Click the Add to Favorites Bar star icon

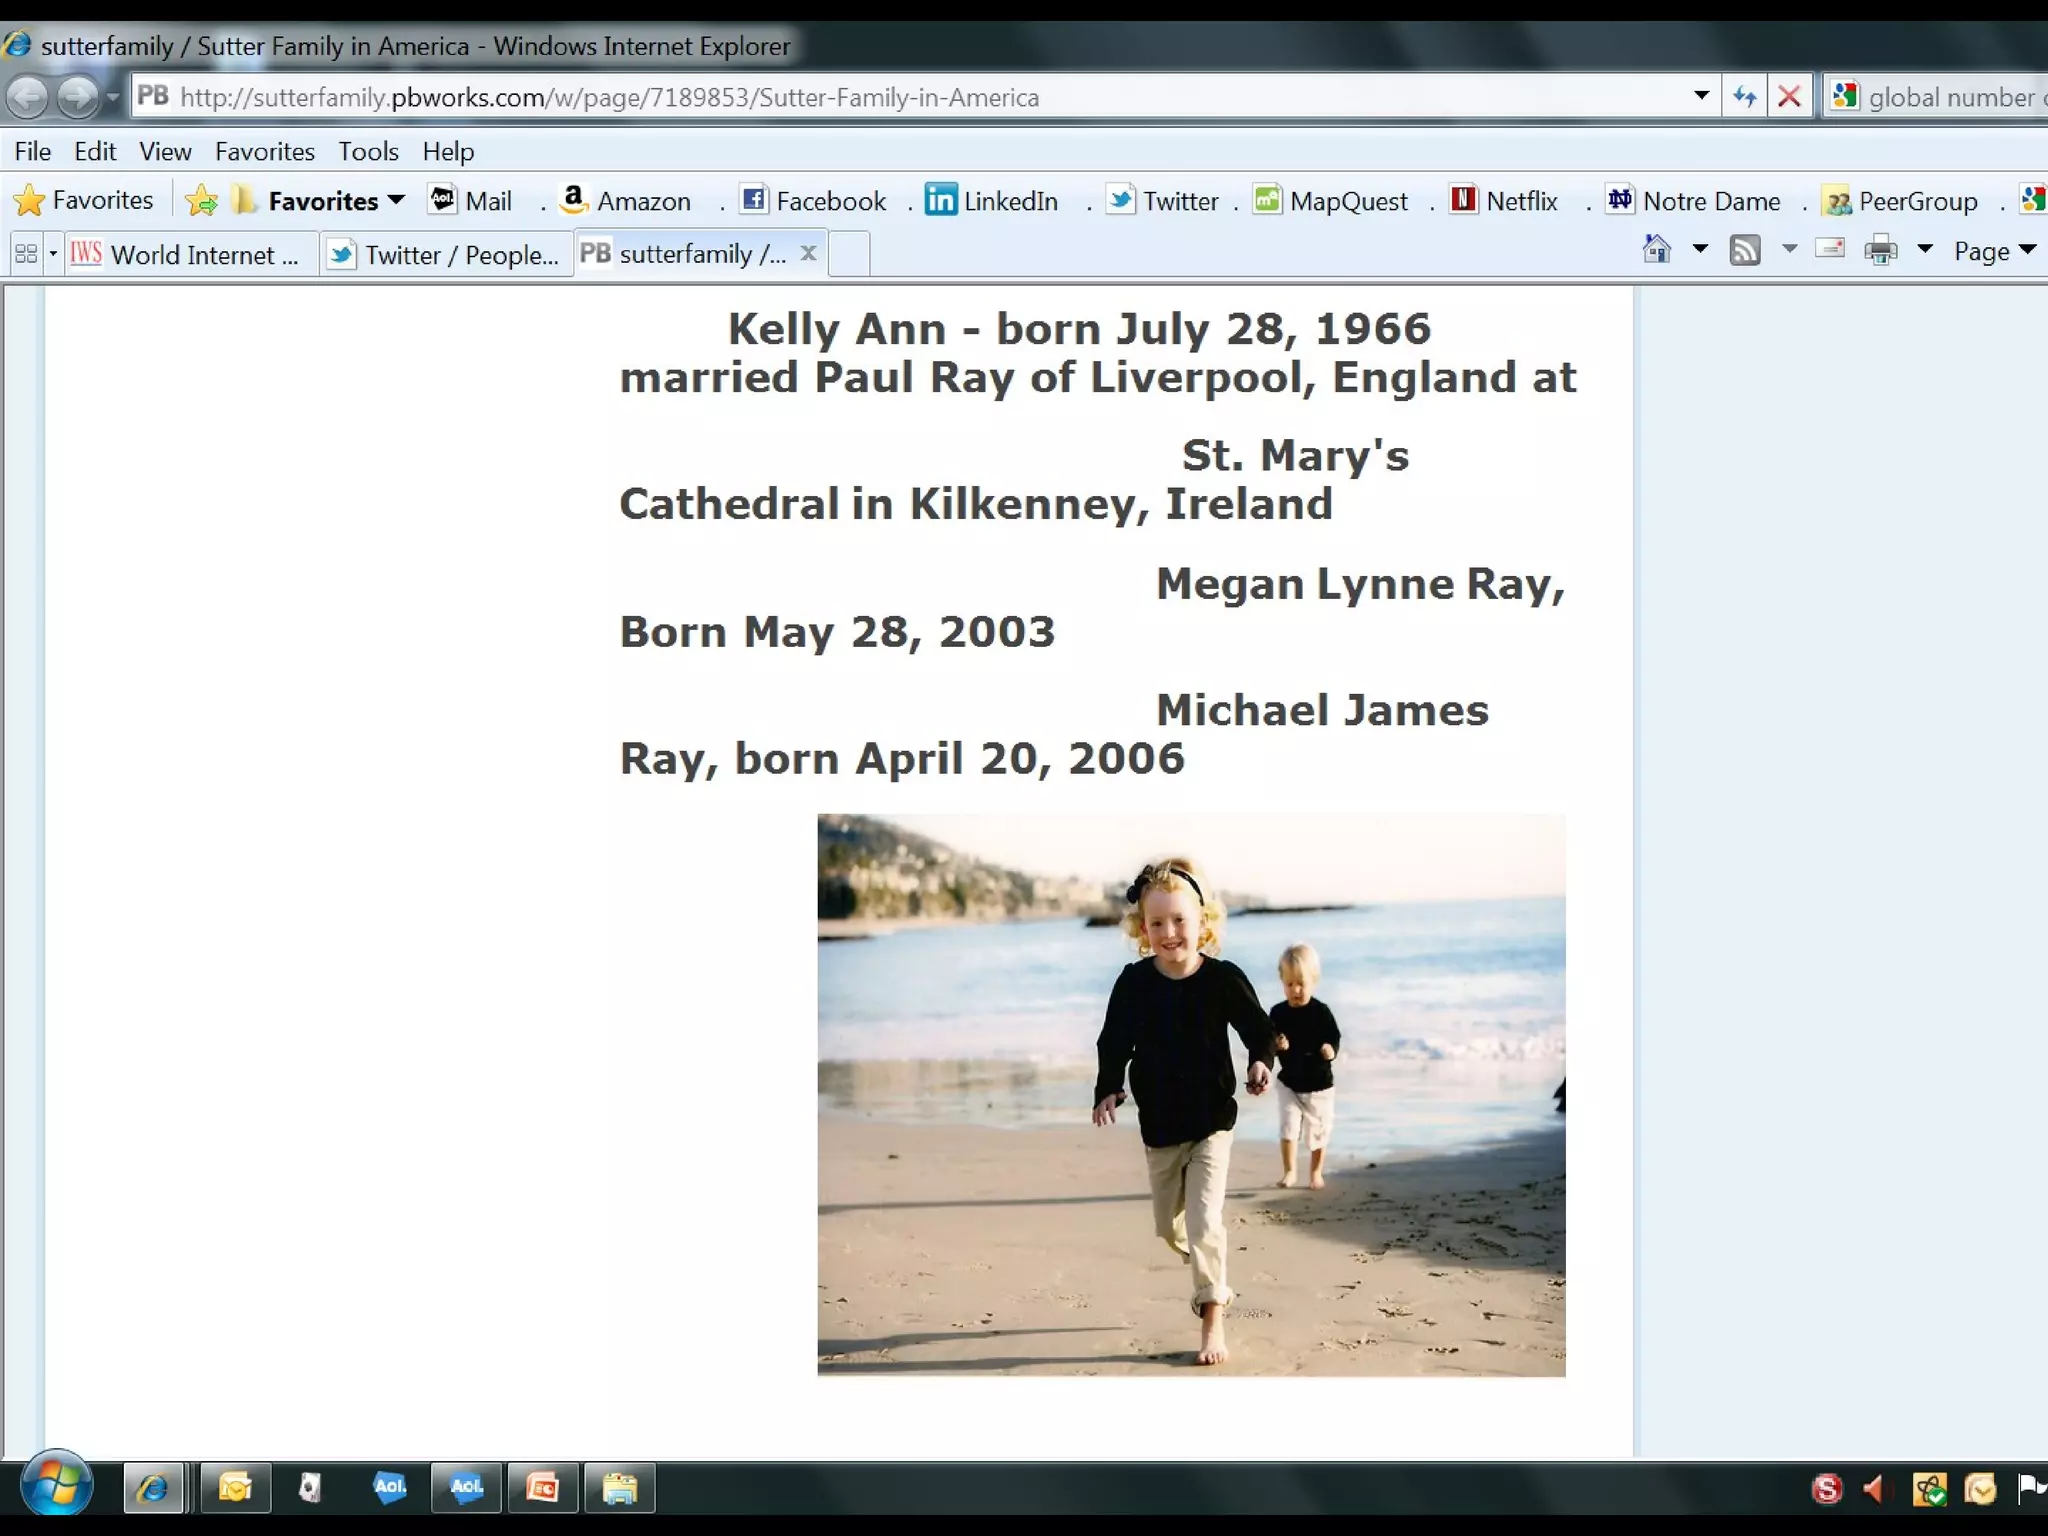(x=202, y=201)
